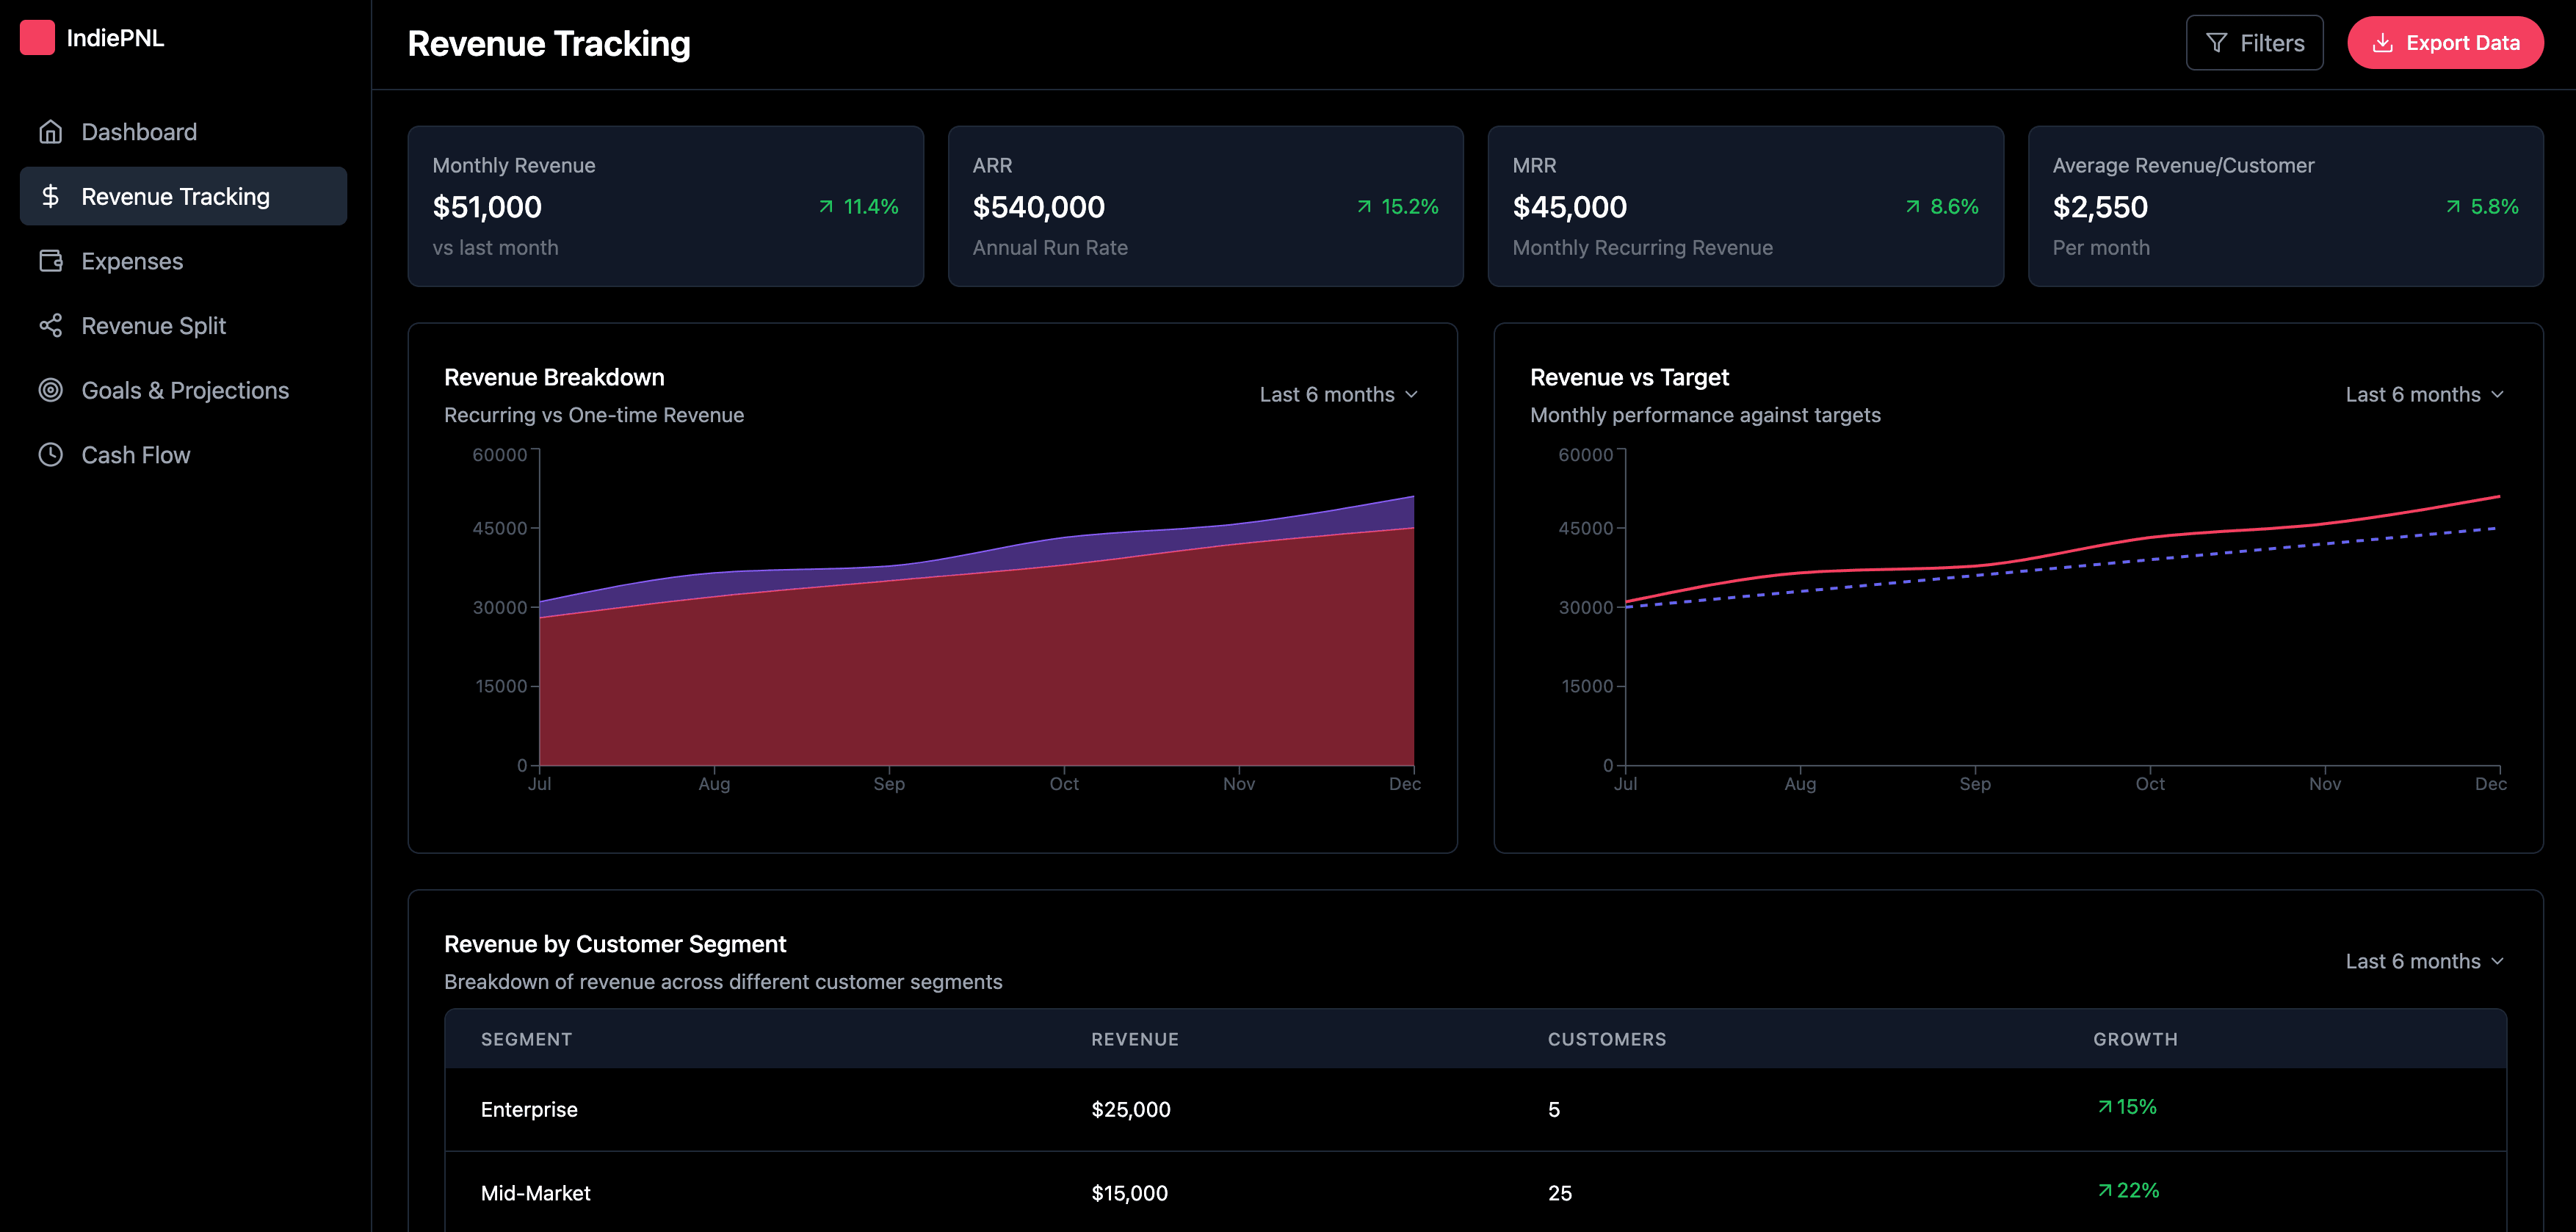Click the download icon in Export Data

2382,43
